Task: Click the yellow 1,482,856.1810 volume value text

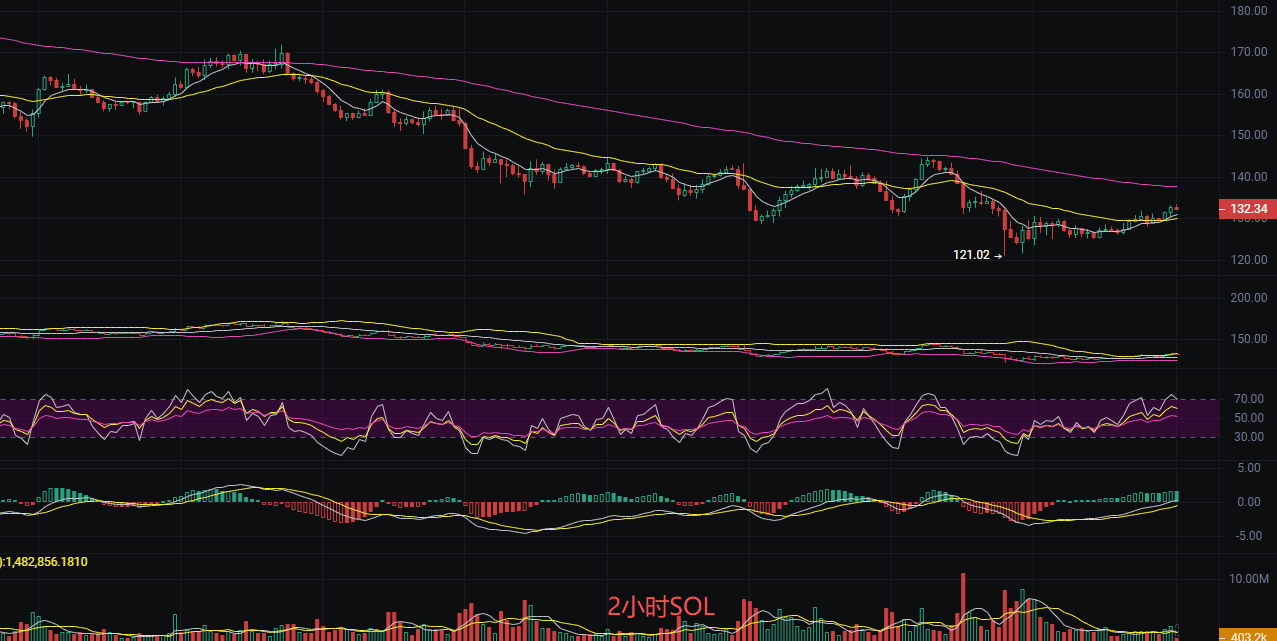Action: [47, 562]
